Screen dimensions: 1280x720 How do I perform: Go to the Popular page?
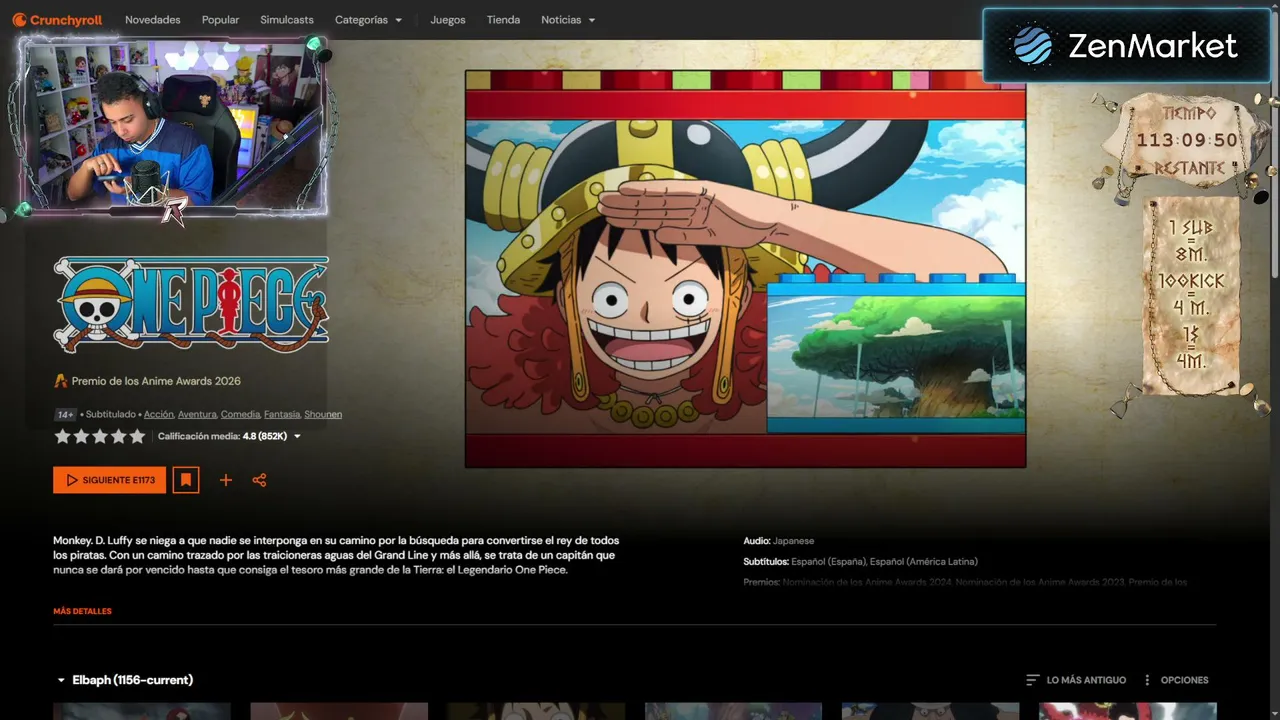pyautogui.click(x=220, y=20)
